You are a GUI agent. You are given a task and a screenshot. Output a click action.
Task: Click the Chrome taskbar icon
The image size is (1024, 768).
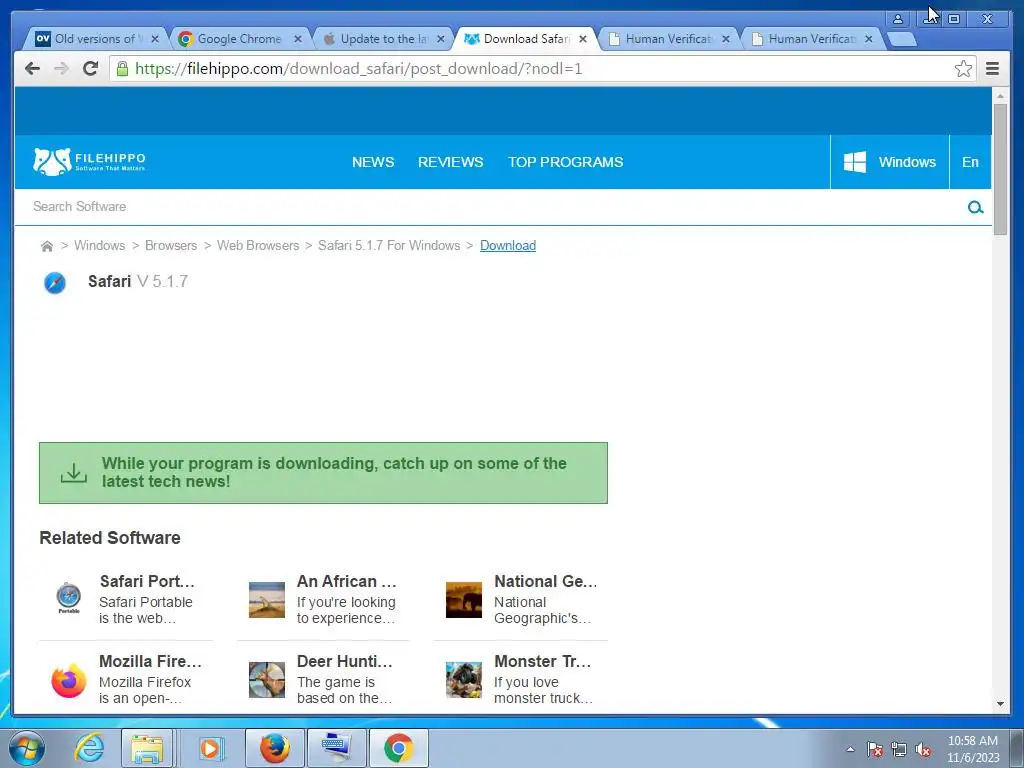pyautogui.click(x=398, y=748)
